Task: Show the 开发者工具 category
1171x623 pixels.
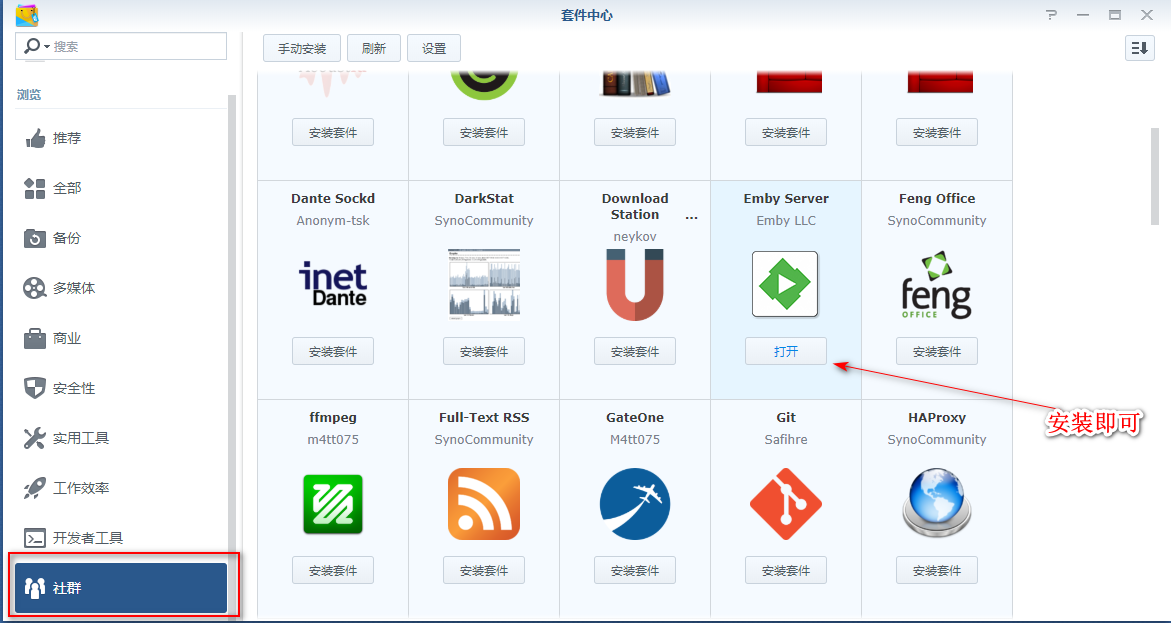Action: [121, 538]
